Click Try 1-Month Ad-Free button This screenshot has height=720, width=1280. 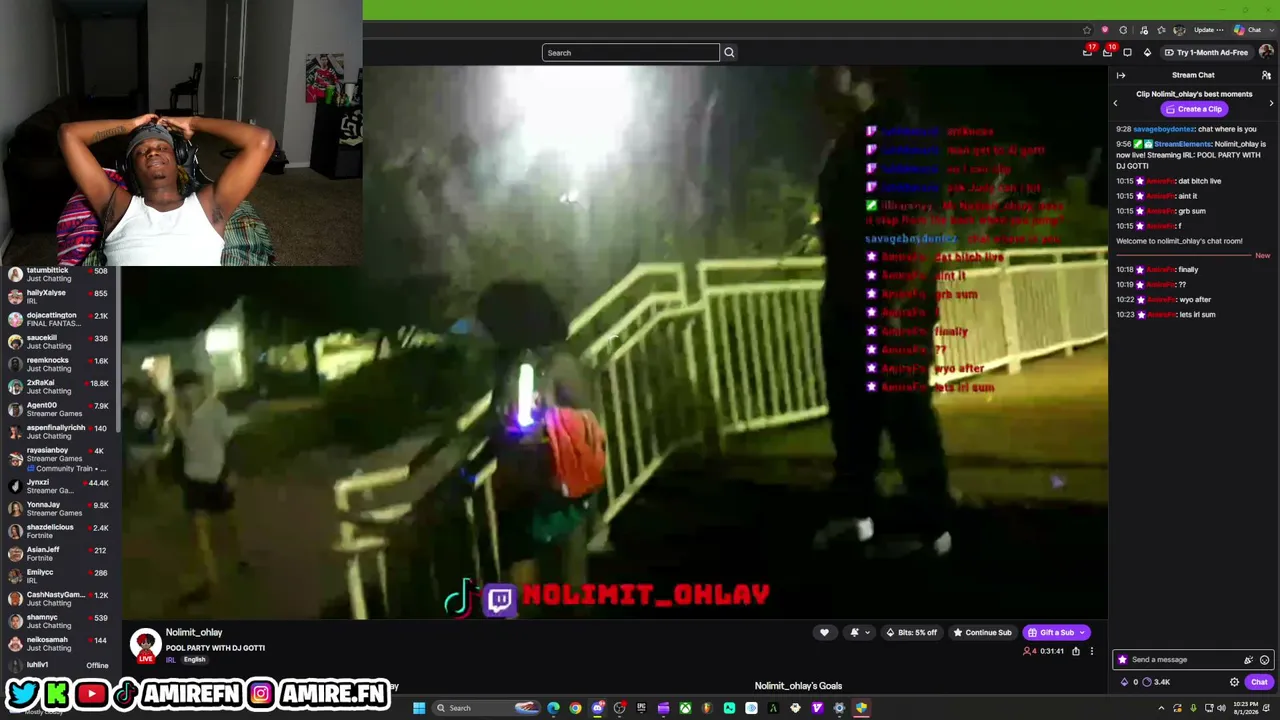coord(1206,52)
